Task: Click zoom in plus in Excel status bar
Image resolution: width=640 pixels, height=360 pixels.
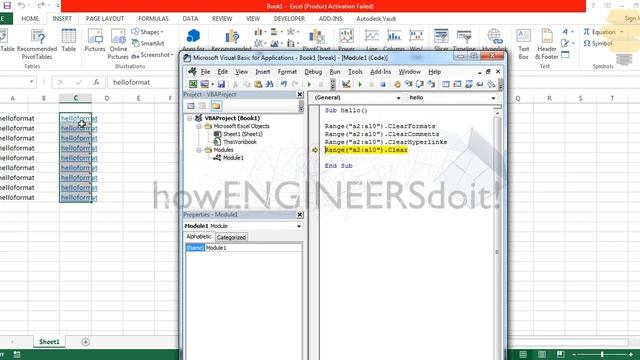Action: tap(631, 354)
